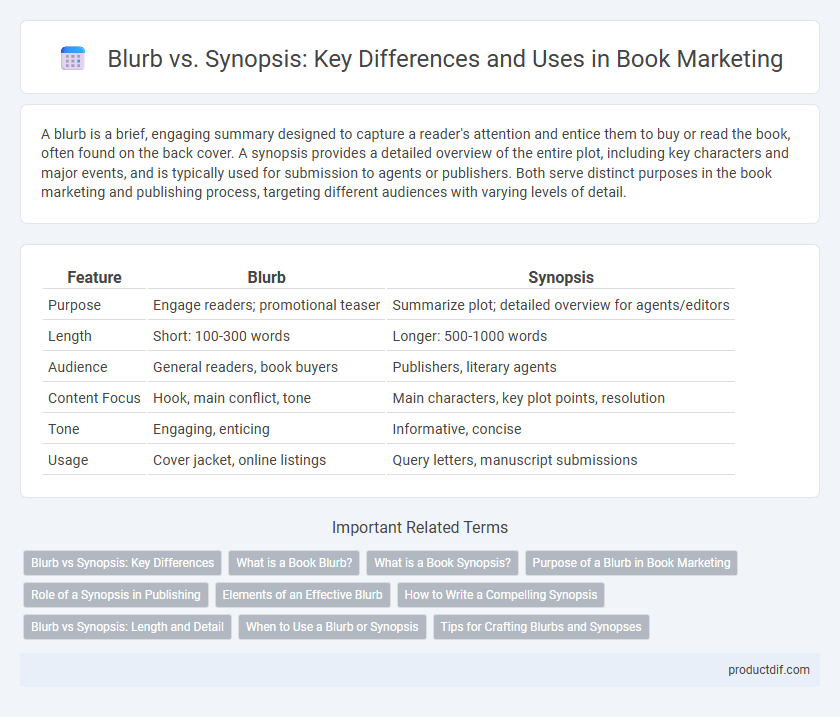Viewport: 840px width, 717px height.
Task: Click 'Publishers, literary agents' cell
Action: tap(561, 367)
